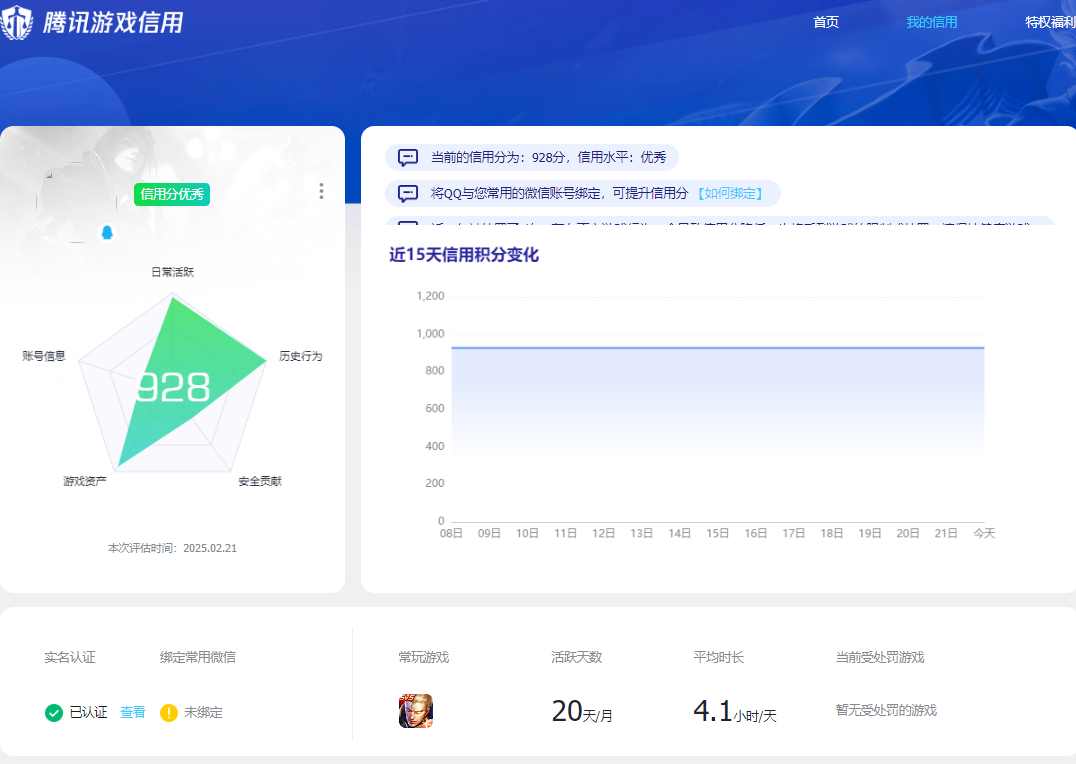The width and height of the screenshot is (1076, 764).
Task: Click the green verified checkmark icon
Action: pyautogui.click(x=54, y=713)
